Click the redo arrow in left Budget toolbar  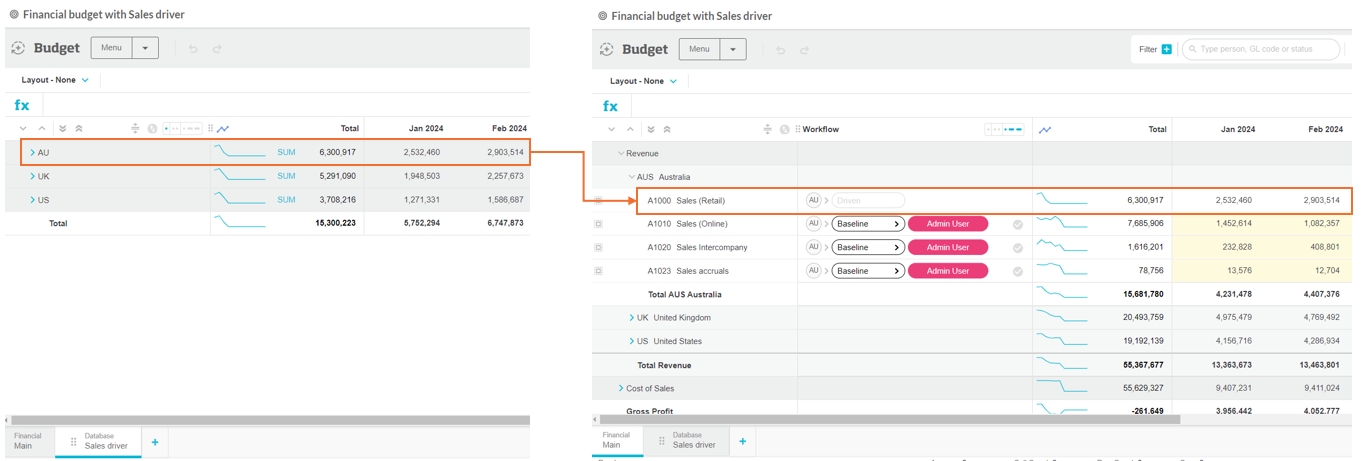click(x=217, y=48)
